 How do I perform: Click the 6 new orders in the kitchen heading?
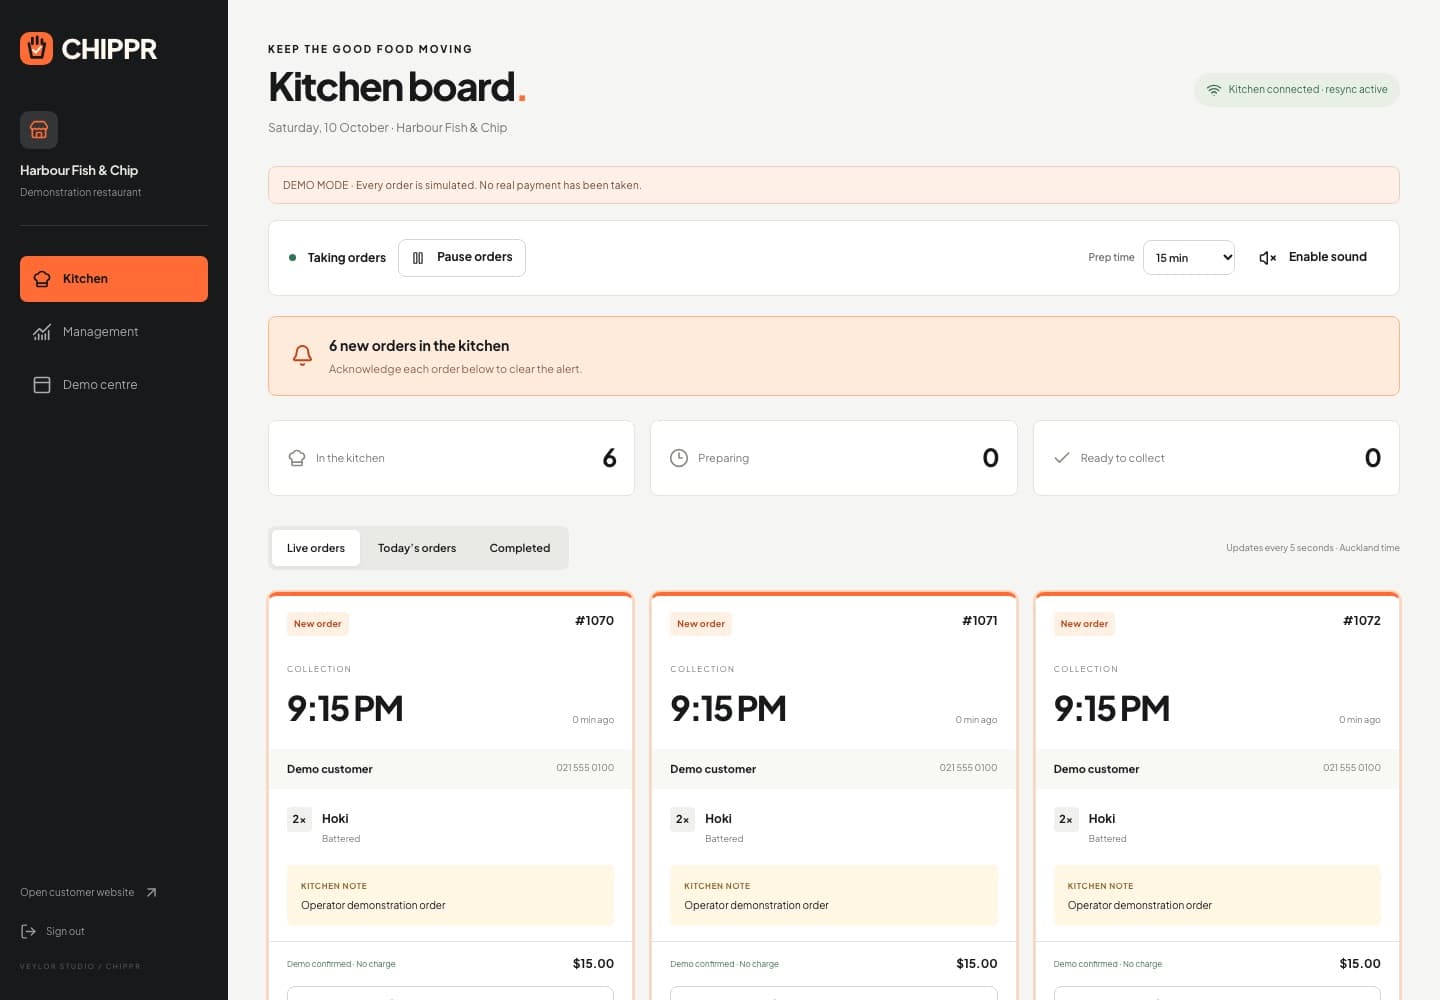point(419,346)
